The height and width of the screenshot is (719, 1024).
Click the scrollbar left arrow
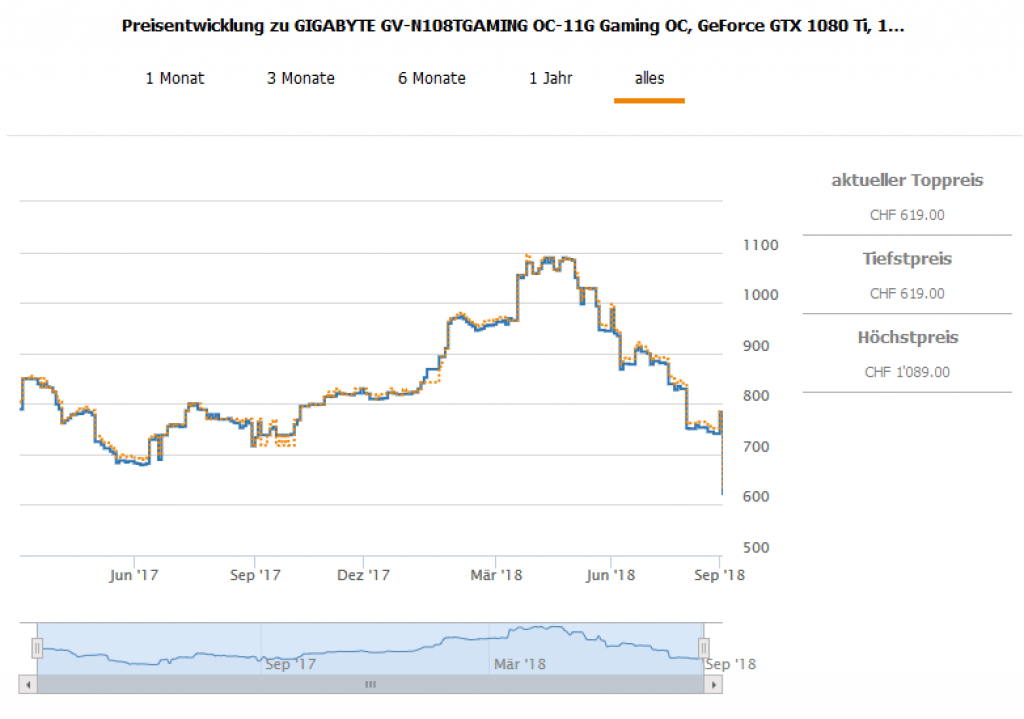click(x=27, y=685)
